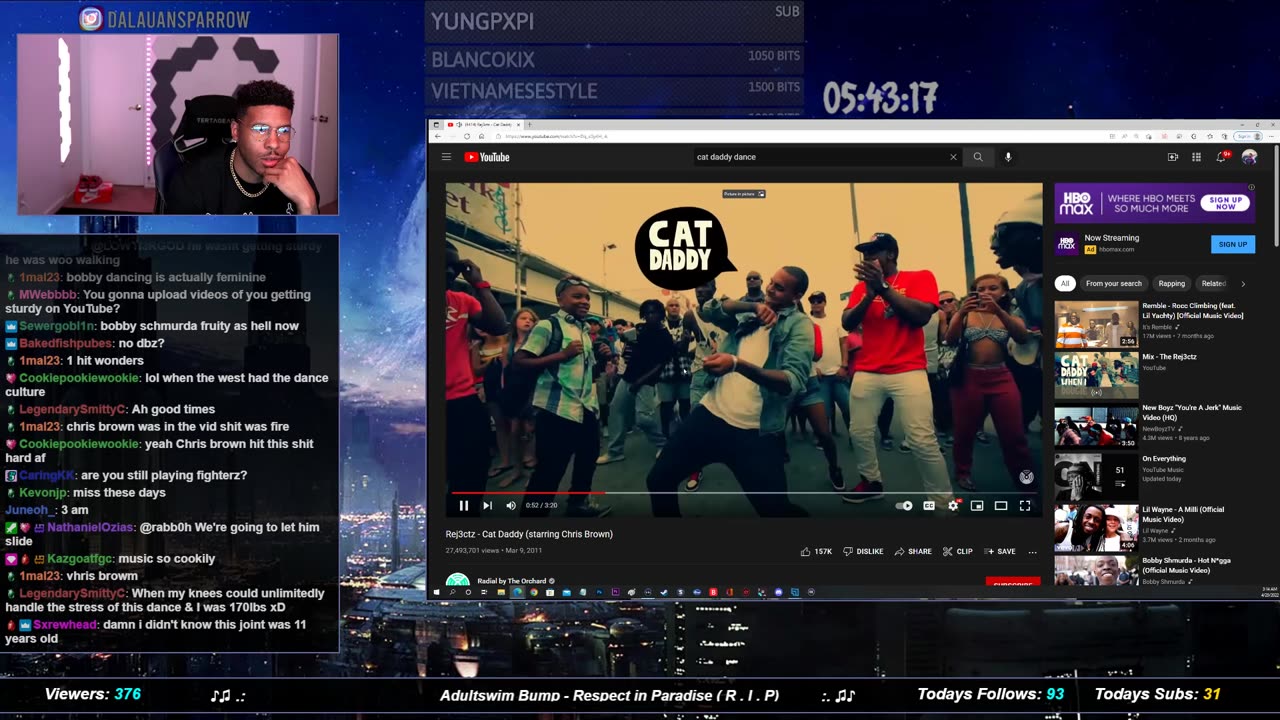Screen dimensions: 1280x720
Task: Click the blue SIGN UP ad button
Action: [1233, 244]
